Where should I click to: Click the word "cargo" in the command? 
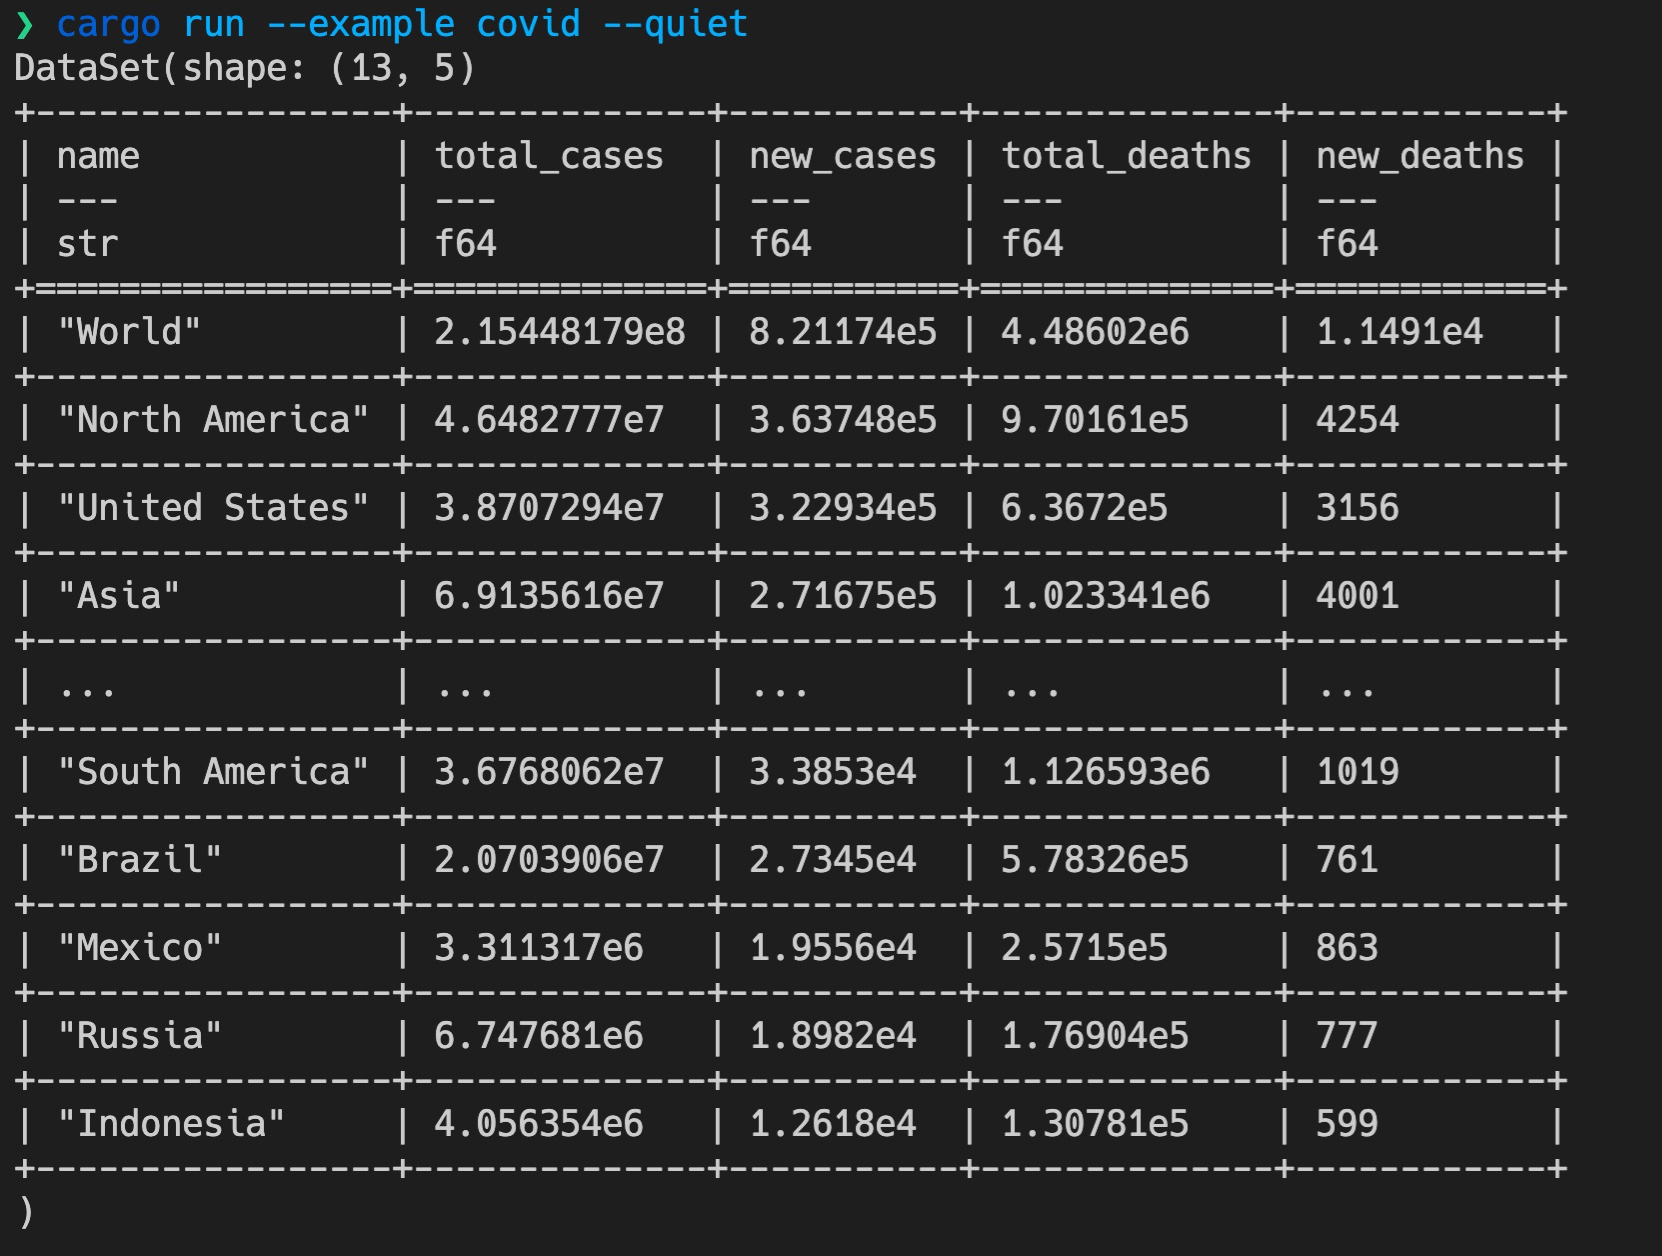(108, 24)
